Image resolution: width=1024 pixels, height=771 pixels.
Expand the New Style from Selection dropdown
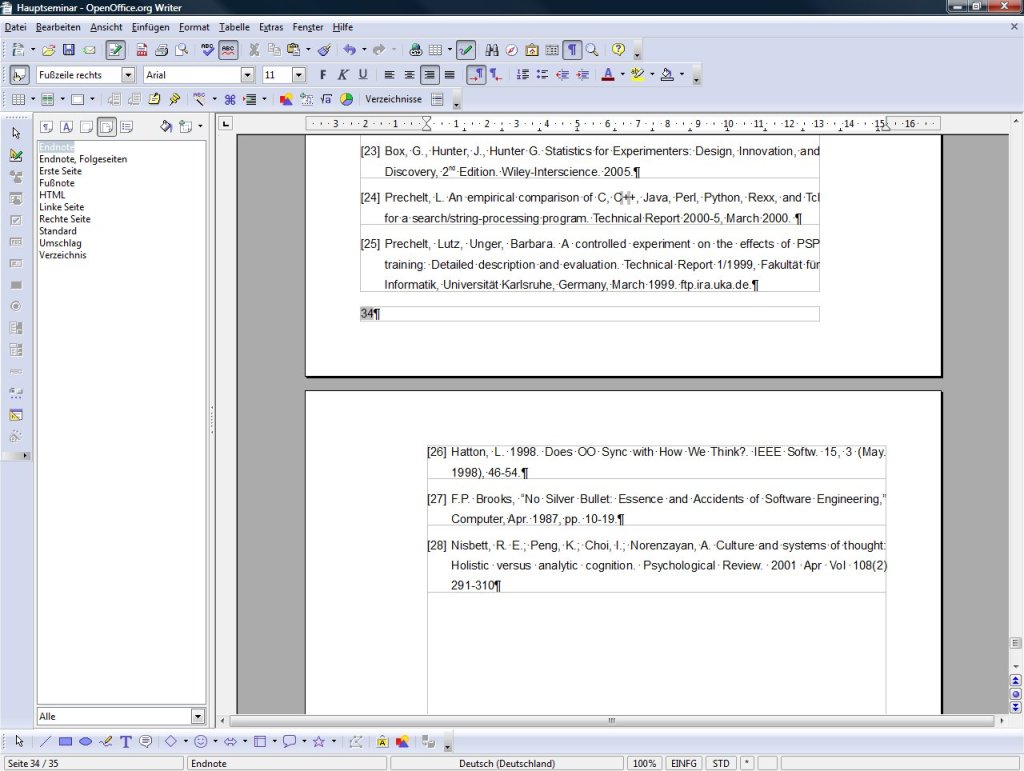[x=200, y=127]
